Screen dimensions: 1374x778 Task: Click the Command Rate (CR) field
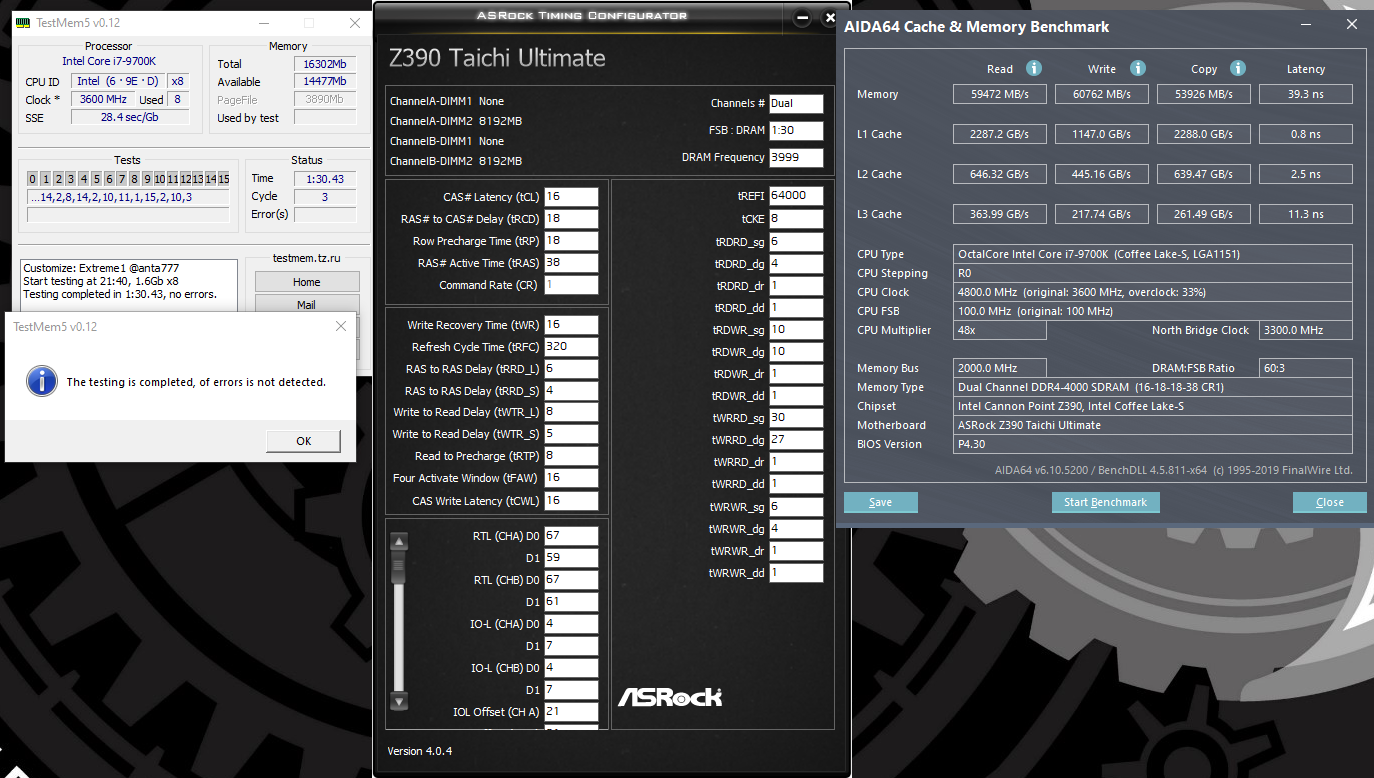tap(571, 285)
